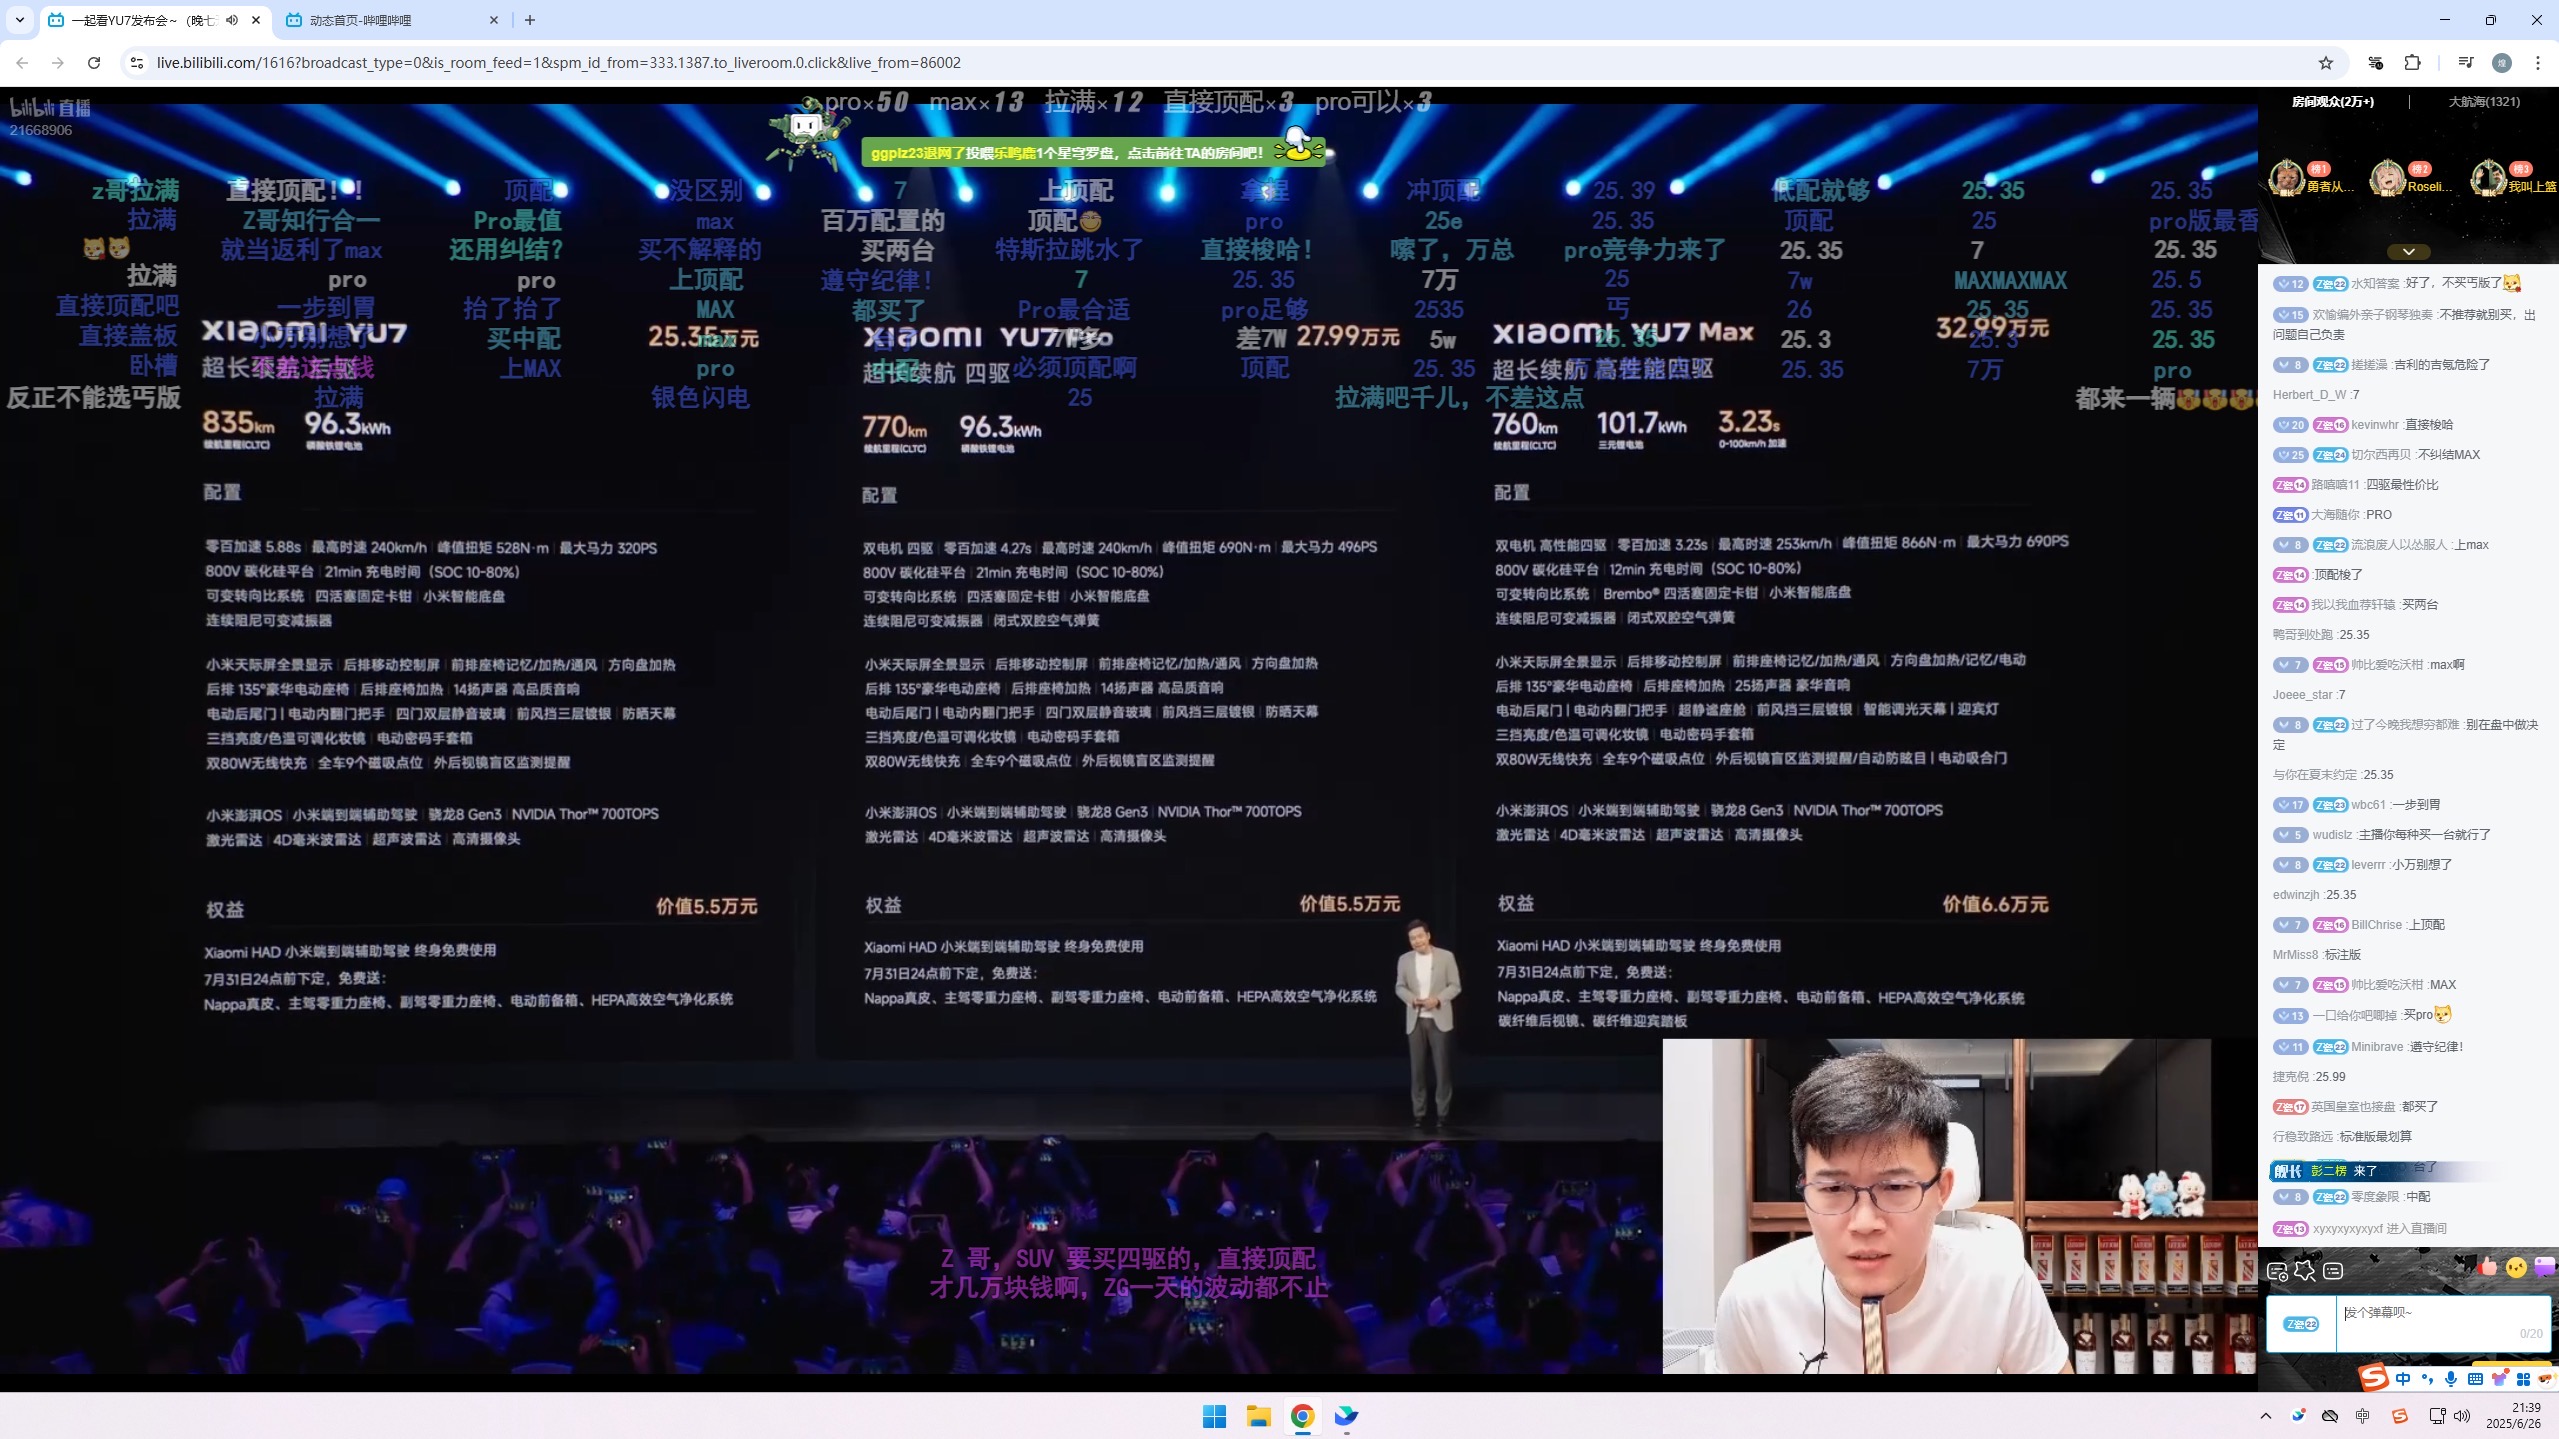
Task: Open Sogou skin shirt icon
Action: (2499, 1379)
